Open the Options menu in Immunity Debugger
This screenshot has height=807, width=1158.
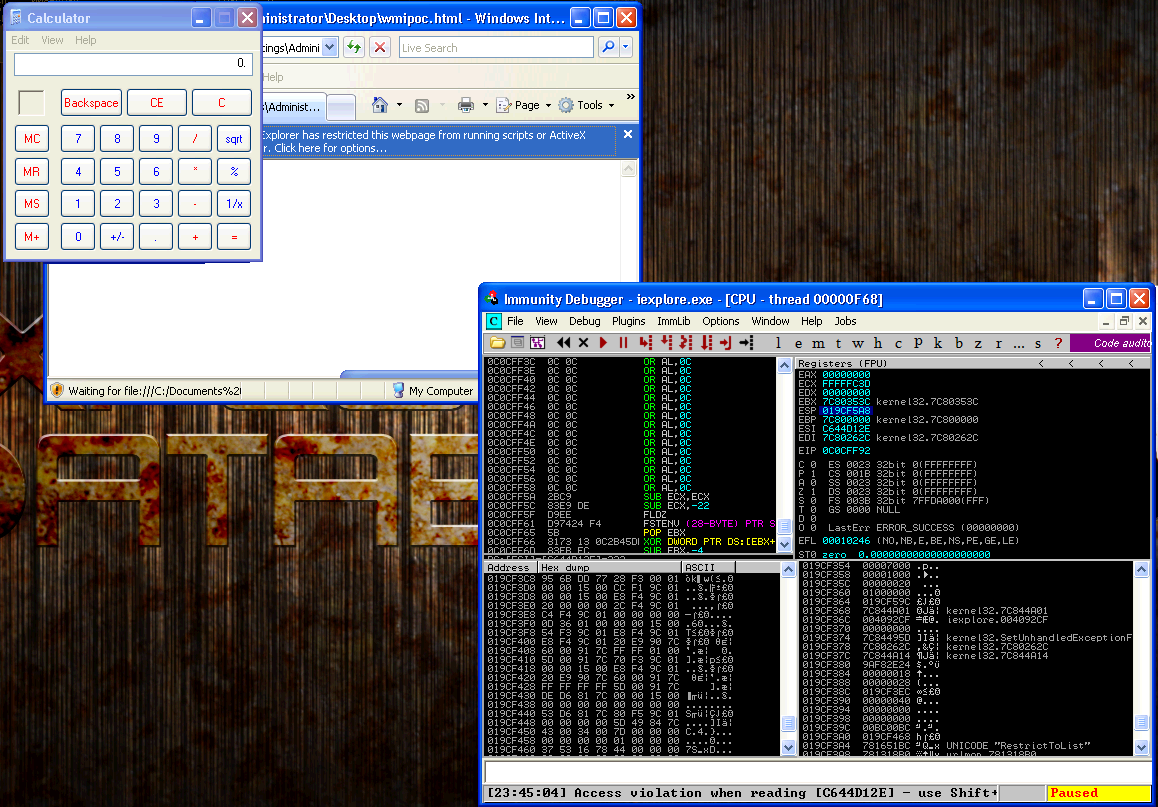721,321
